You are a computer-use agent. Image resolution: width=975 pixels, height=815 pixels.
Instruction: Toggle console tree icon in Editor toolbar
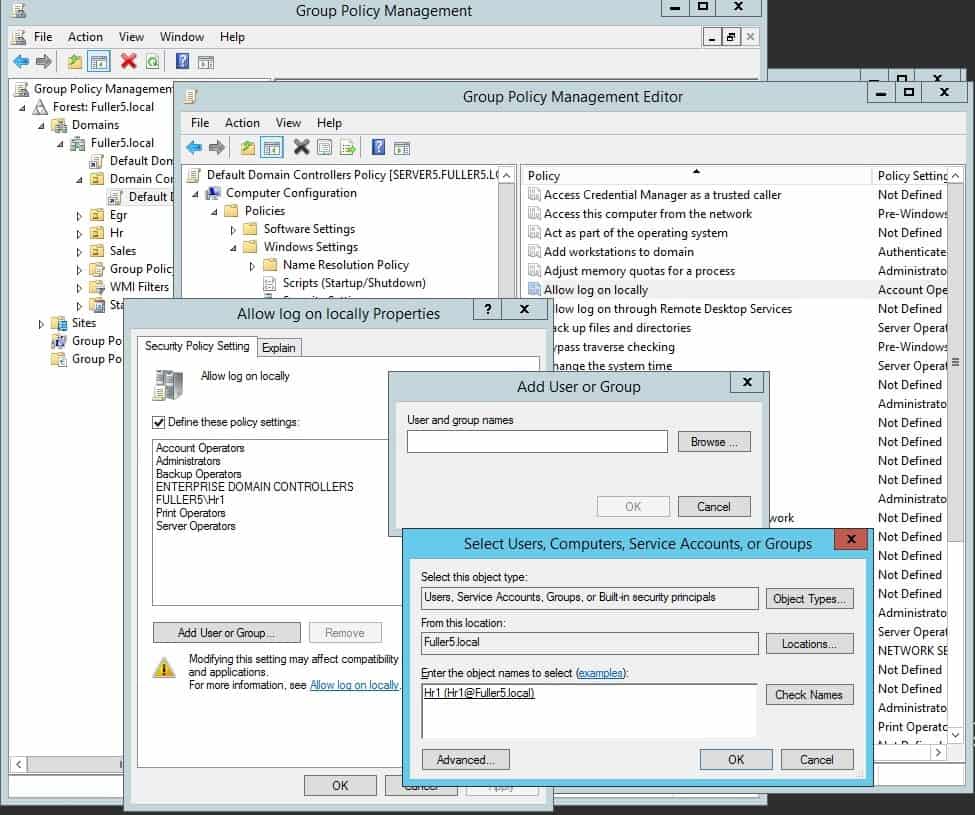click(272, 148)
